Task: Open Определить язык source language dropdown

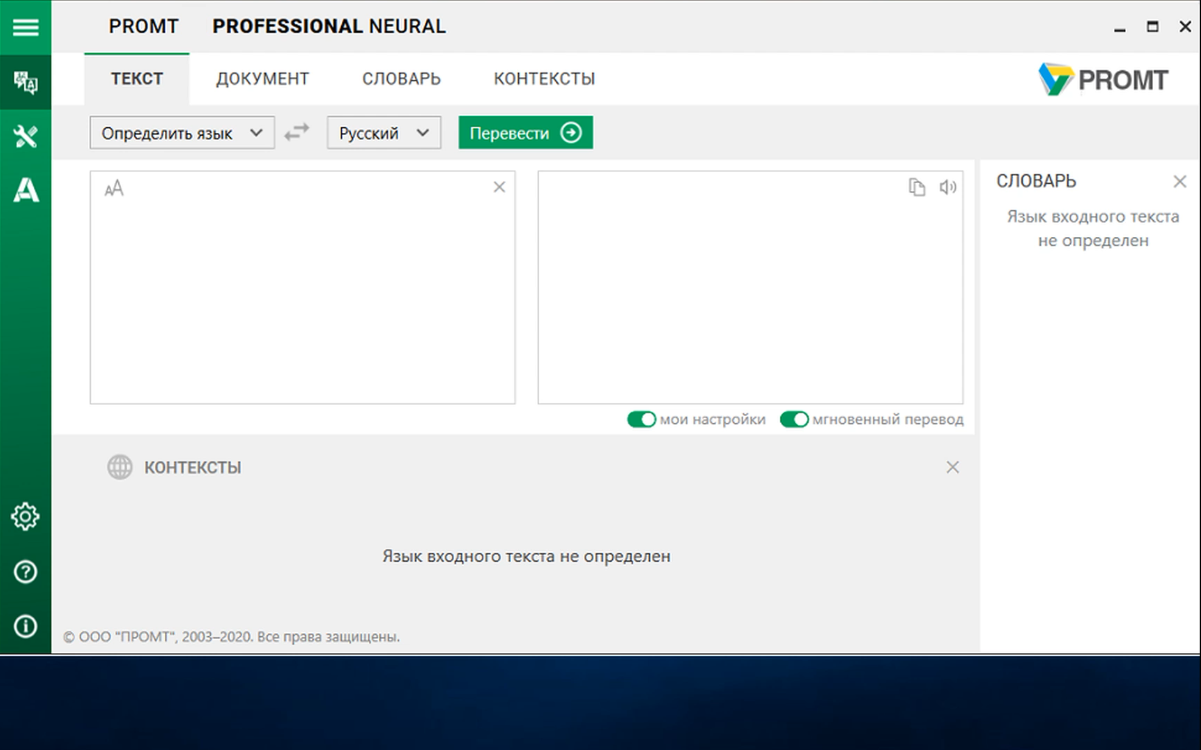Action: point(182,133)
